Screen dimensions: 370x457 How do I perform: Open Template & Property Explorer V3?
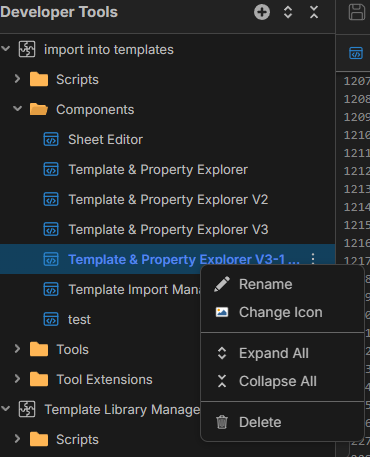click(x=168, y=230)
